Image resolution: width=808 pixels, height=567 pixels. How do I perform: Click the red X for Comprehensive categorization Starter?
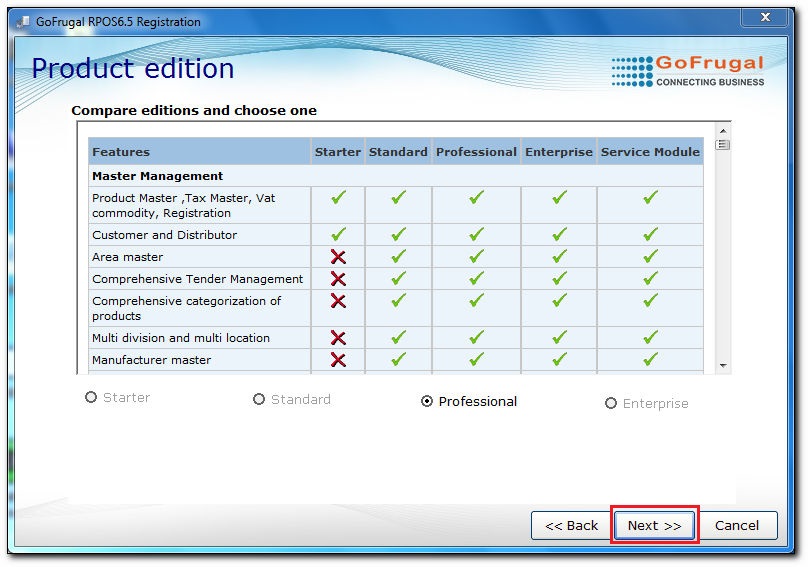click(x=338, y=301)
